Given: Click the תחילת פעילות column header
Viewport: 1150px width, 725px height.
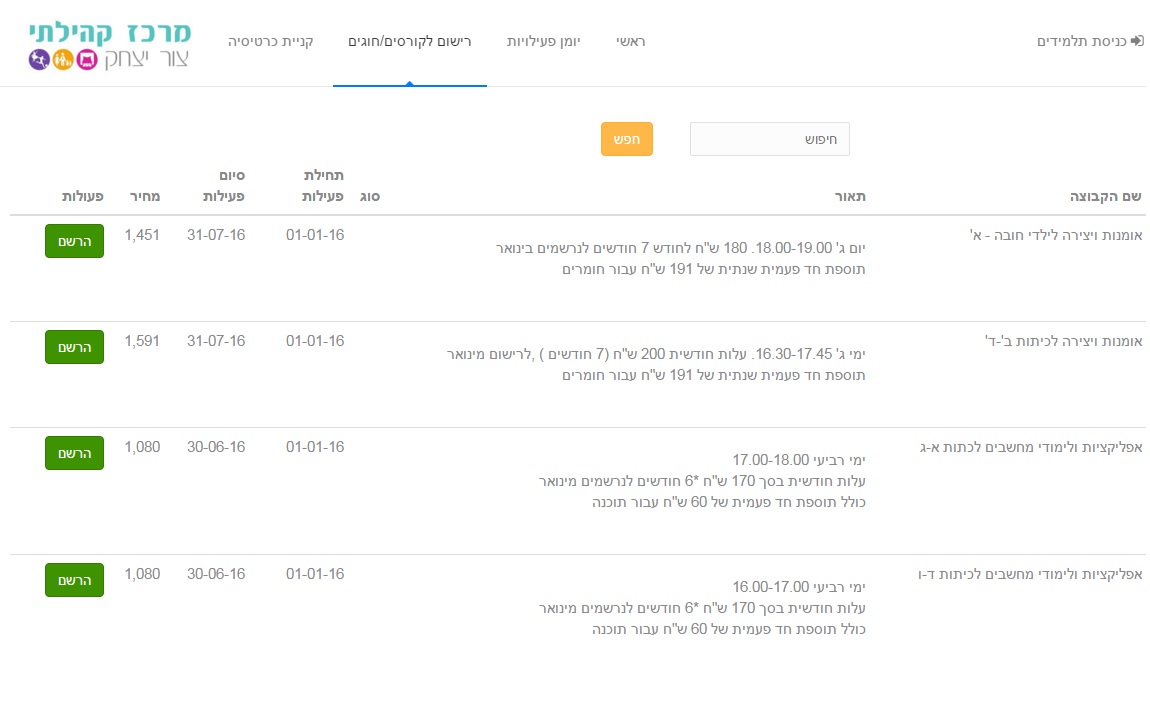Looking at the screenshot, I should [323, 186].
